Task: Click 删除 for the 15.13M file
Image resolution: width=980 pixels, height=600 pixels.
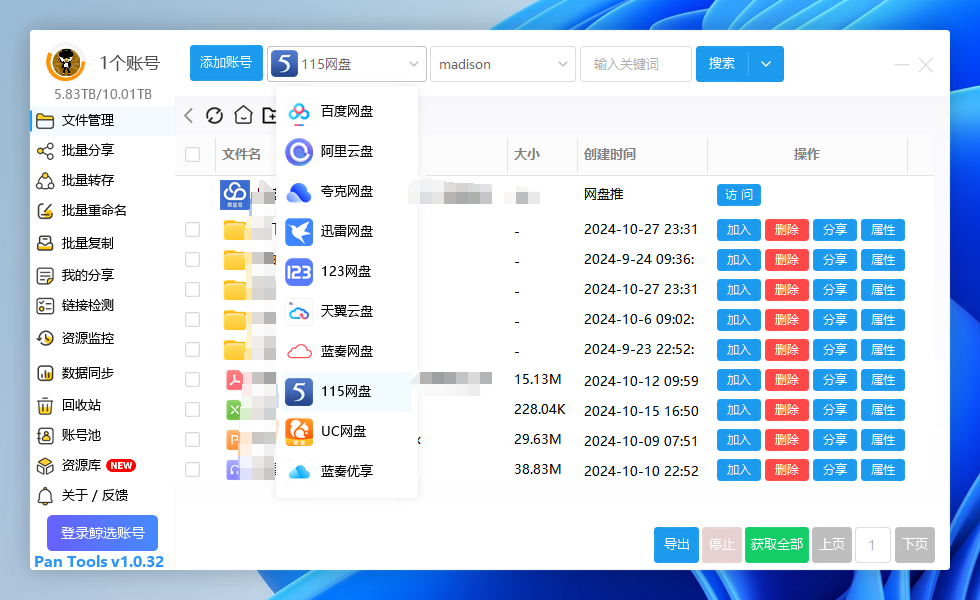Action: (787, 380)
